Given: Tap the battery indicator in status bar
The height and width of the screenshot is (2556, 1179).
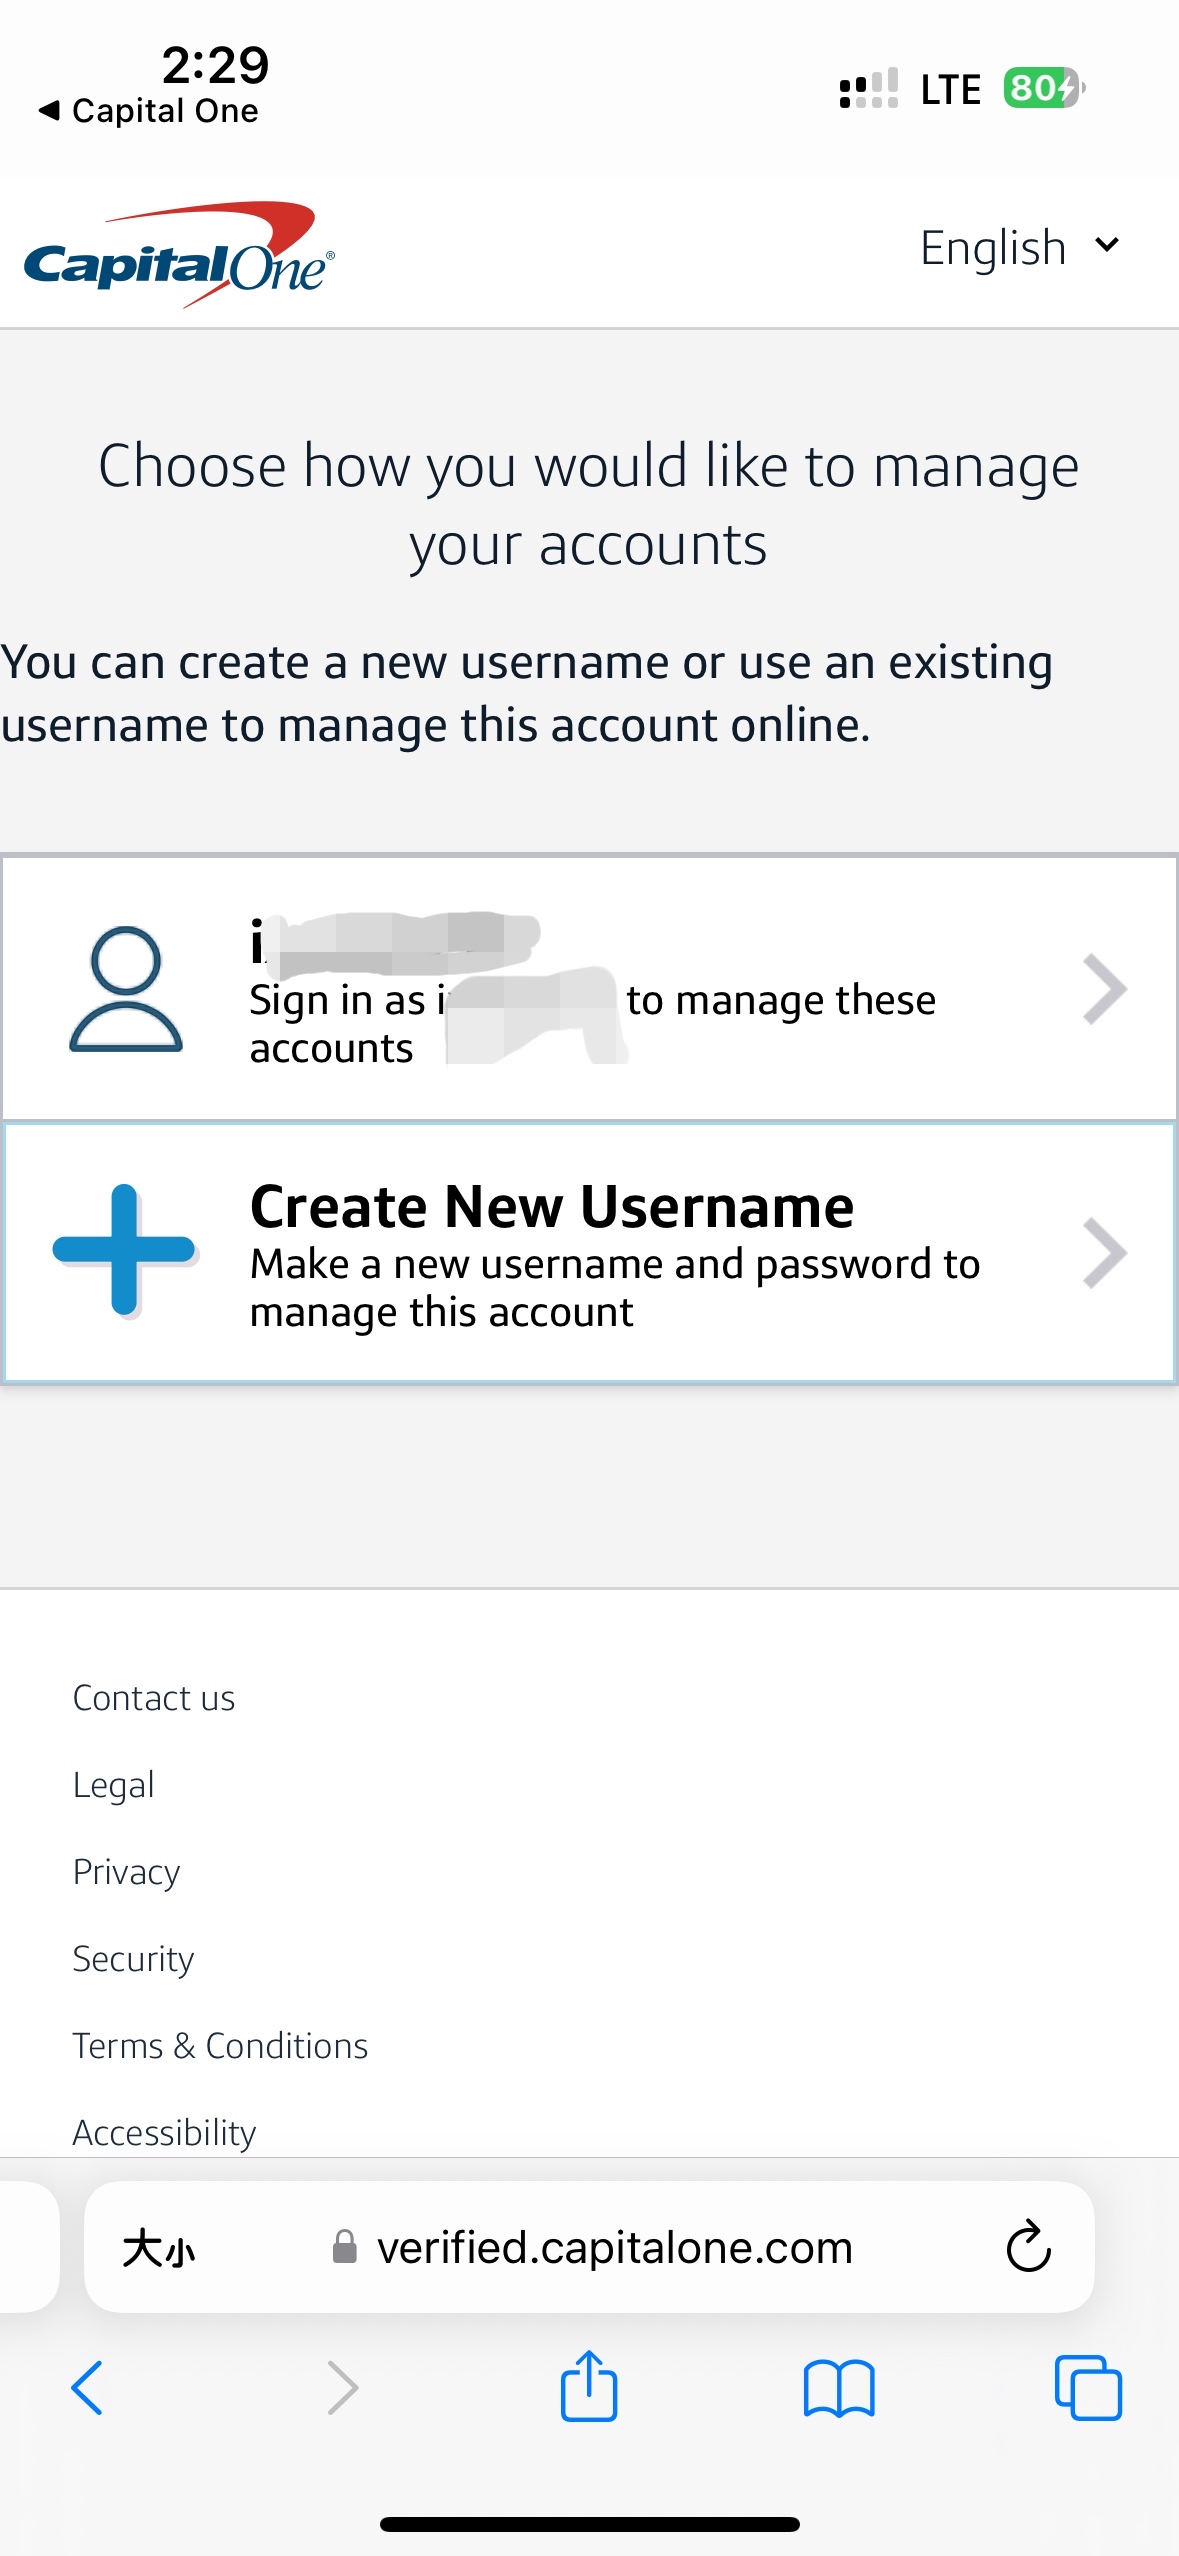Looking at the screenshot, I should [1044, 88].
